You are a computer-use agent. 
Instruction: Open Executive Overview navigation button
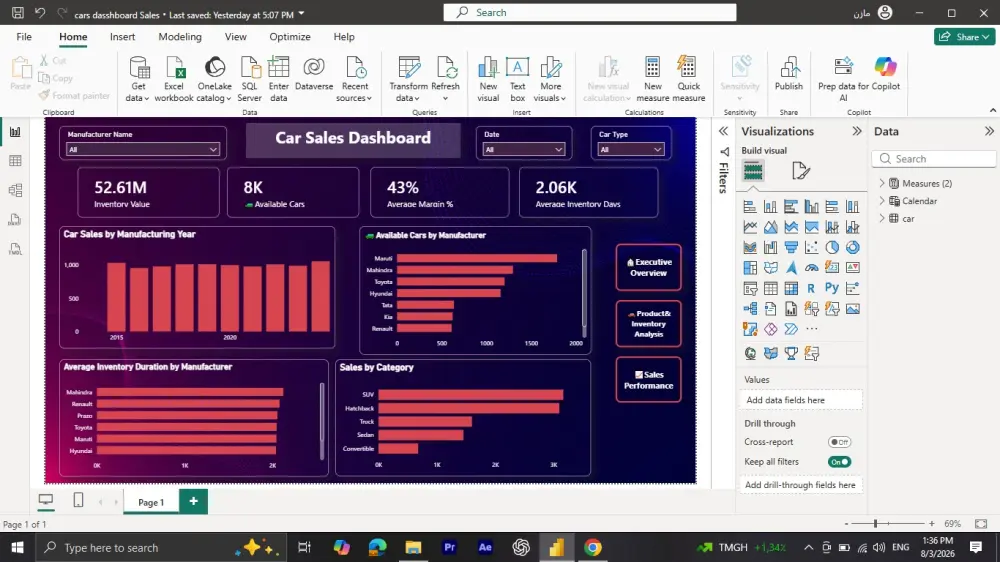[x=649, y=267]
